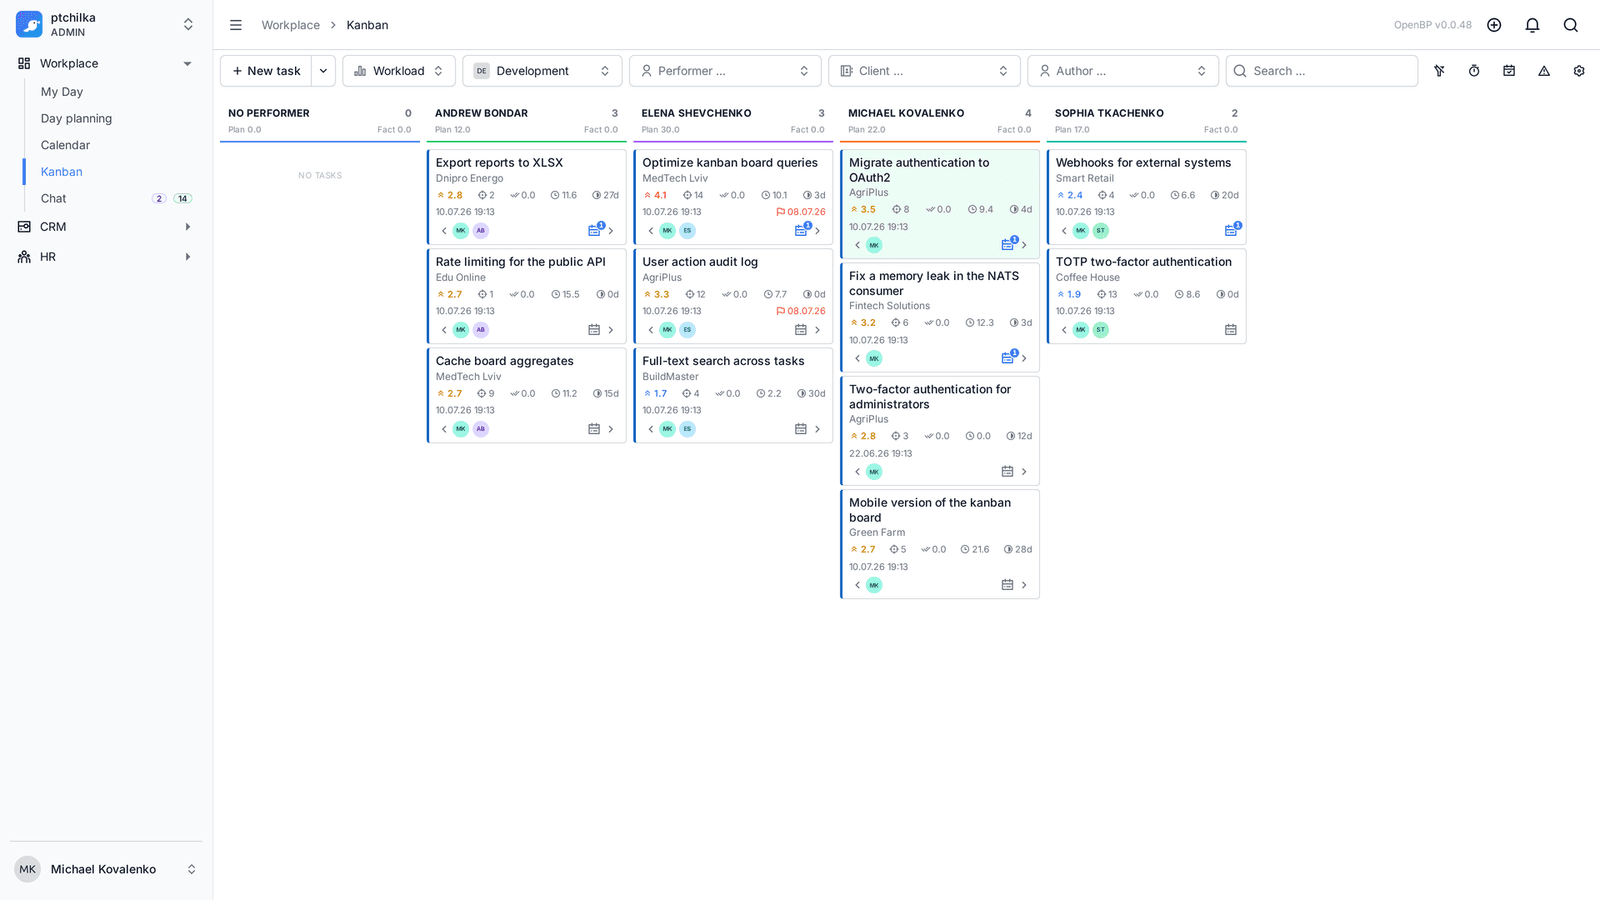
Task: Move Fix a memory leak card left
Action: (x=858, y=358)
